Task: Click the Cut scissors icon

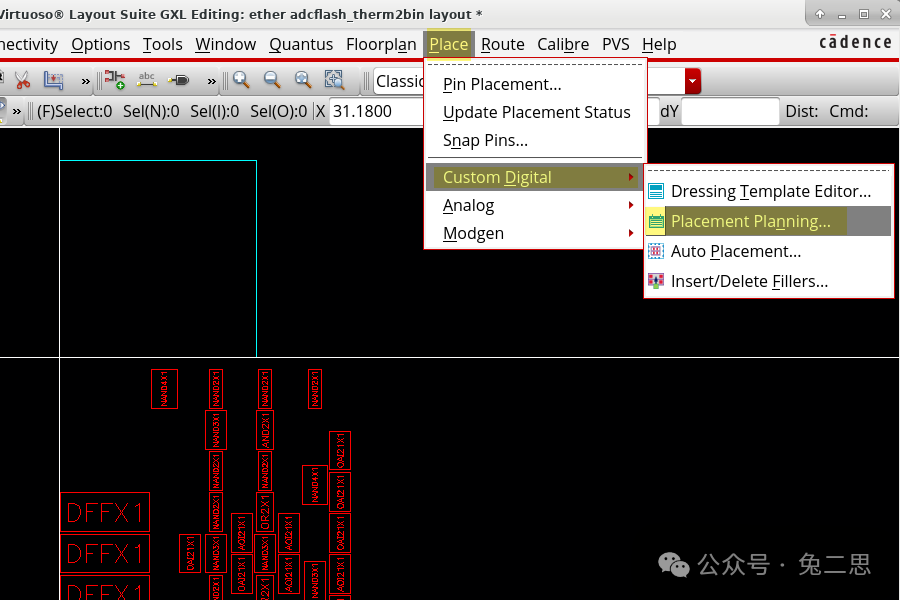Action: 22,80
